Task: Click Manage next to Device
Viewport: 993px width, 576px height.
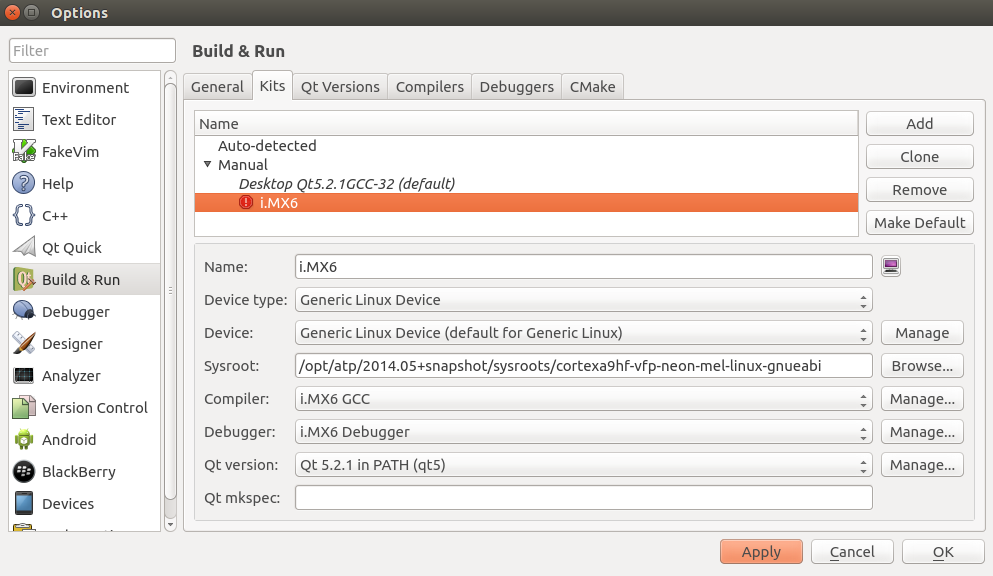Action: pyautogui.click(x=922, y=333)
